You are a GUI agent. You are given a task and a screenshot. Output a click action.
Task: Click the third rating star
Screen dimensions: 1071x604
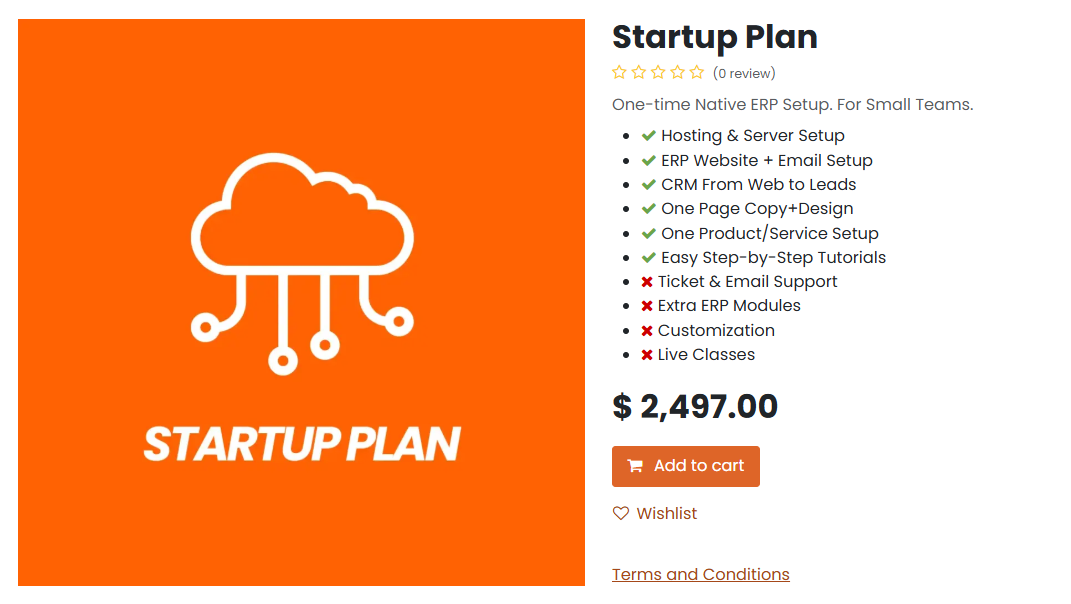(x=658, y=72)
